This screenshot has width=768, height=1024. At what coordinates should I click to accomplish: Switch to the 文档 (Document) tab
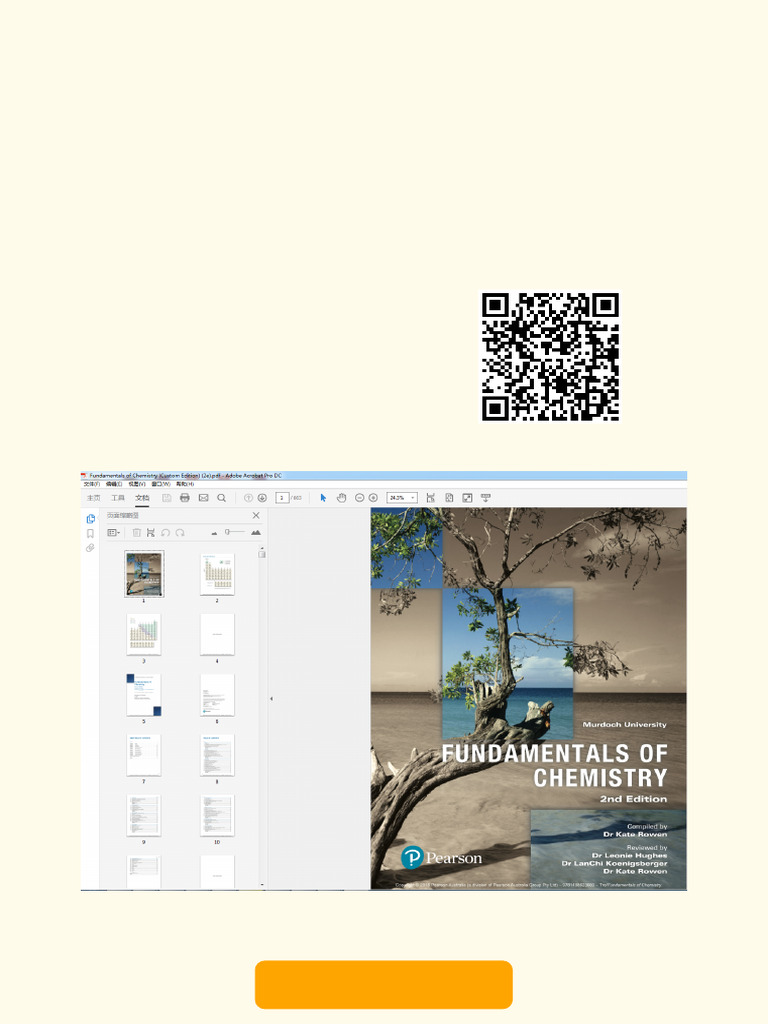click(x=142, y=498)
